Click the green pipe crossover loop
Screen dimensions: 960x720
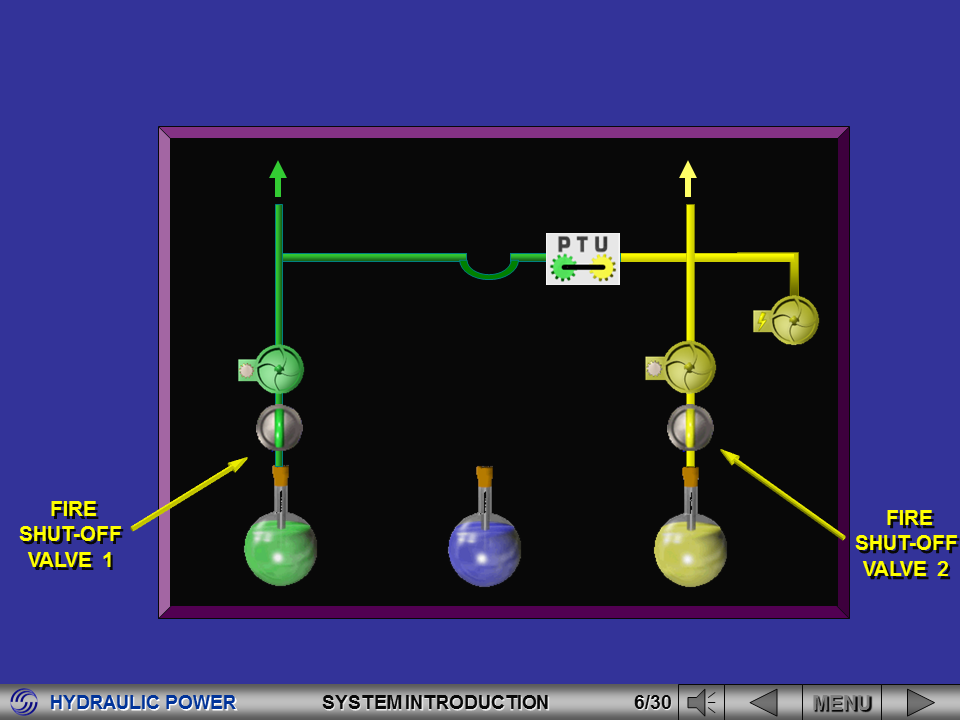[489, 266]
